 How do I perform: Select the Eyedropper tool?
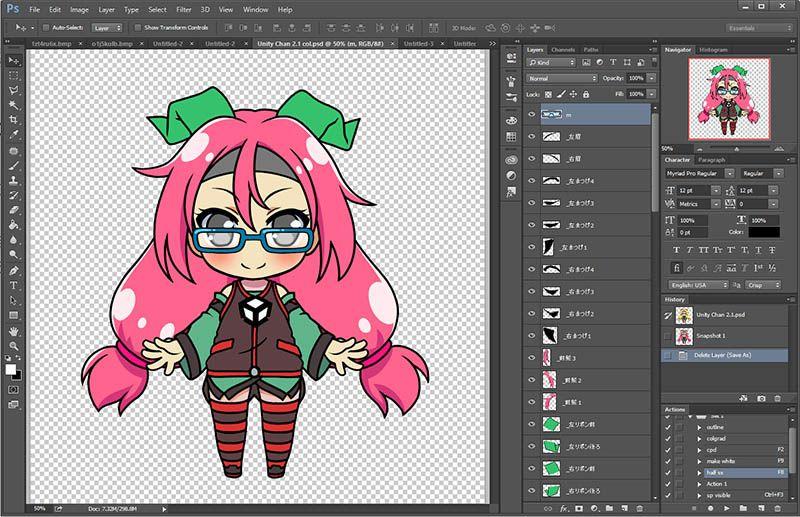pyautogui.click(x=13, y=135)
